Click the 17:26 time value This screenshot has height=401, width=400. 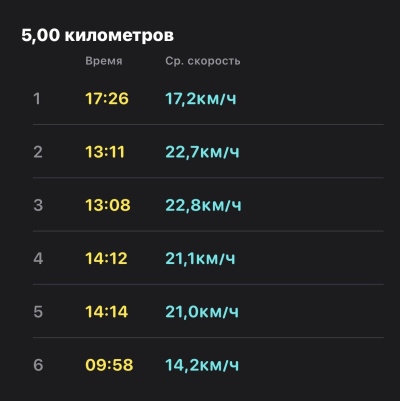point(107,99)
